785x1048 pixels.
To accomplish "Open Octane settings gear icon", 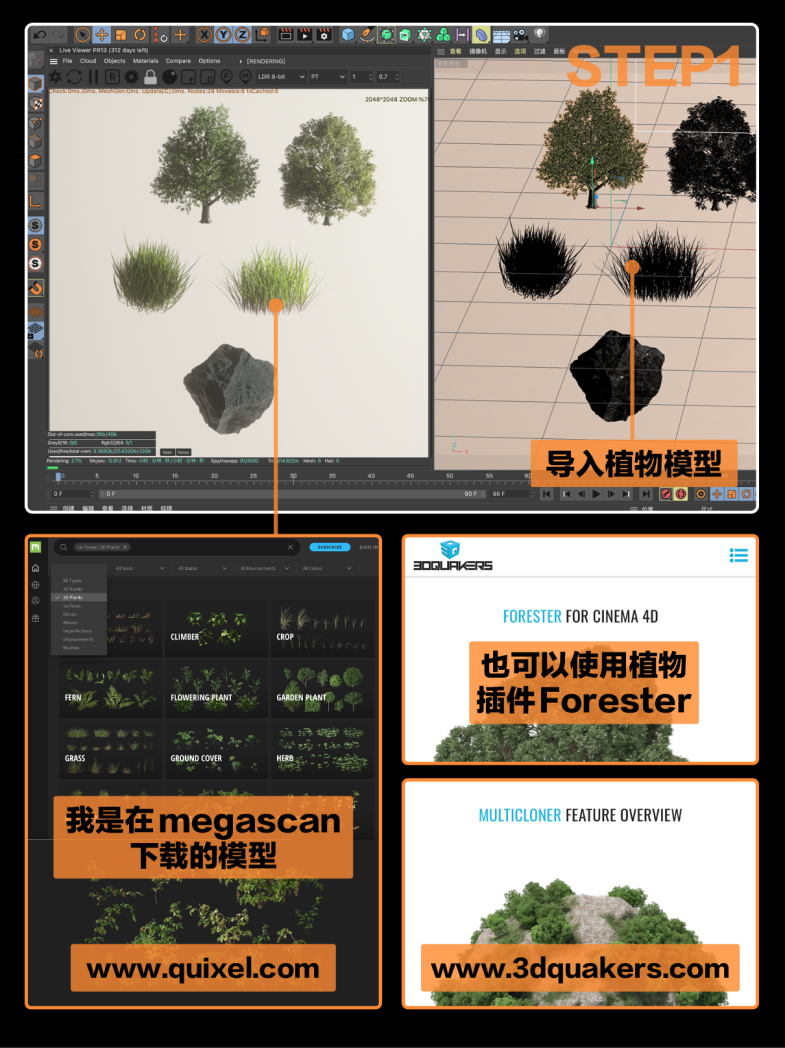I will point(131,77).
